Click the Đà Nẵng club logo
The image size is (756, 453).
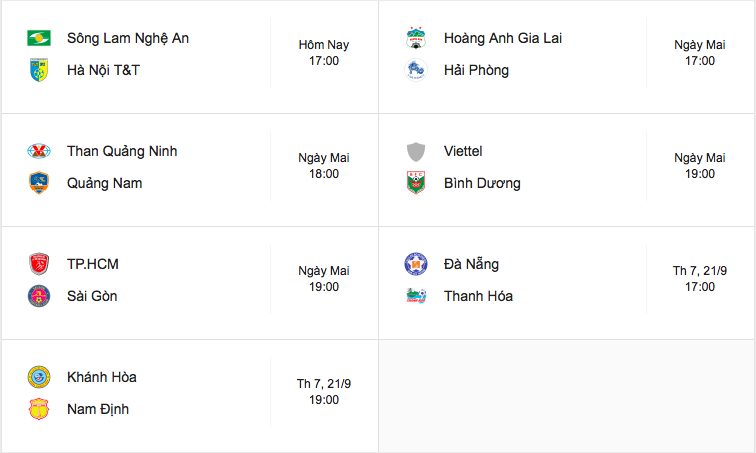[x=416, y=264]
